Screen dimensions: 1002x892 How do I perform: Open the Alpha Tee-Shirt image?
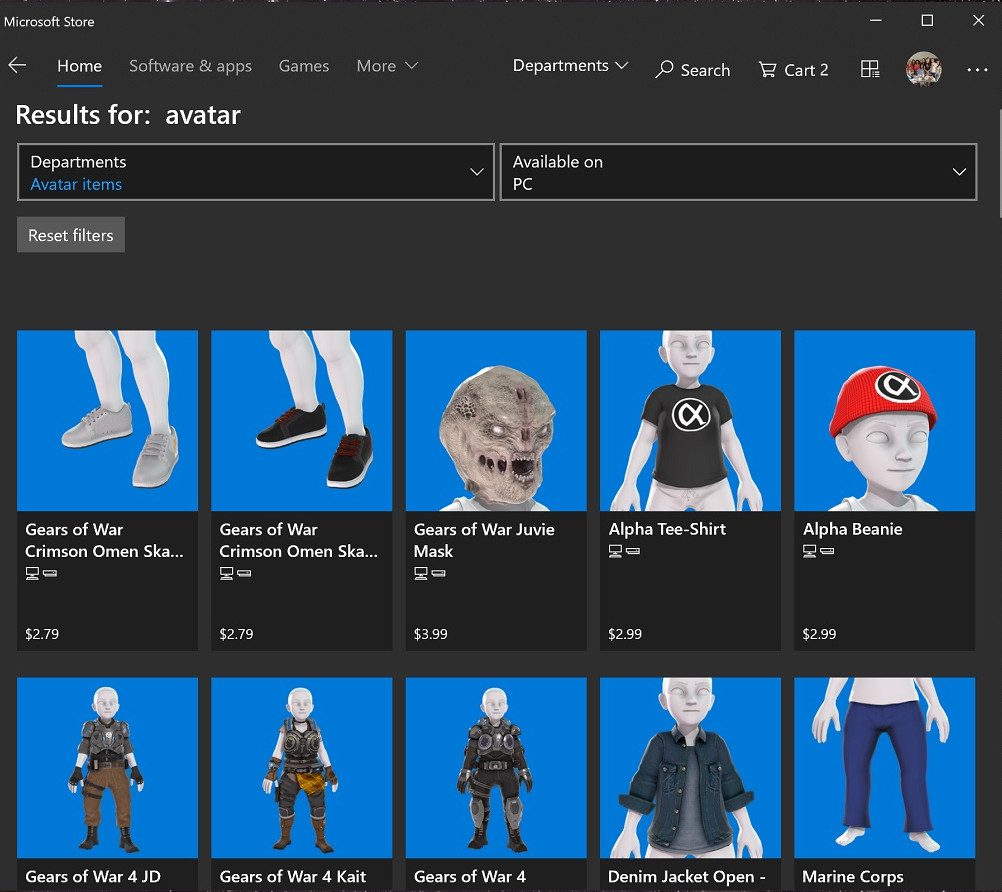point(690,420)
